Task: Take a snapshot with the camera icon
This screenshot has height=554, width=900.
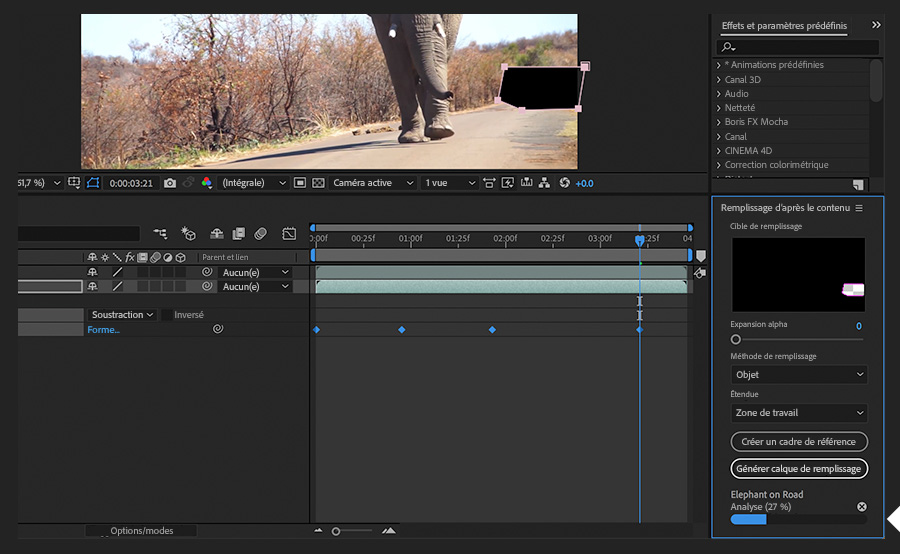Action: (170, 183)
